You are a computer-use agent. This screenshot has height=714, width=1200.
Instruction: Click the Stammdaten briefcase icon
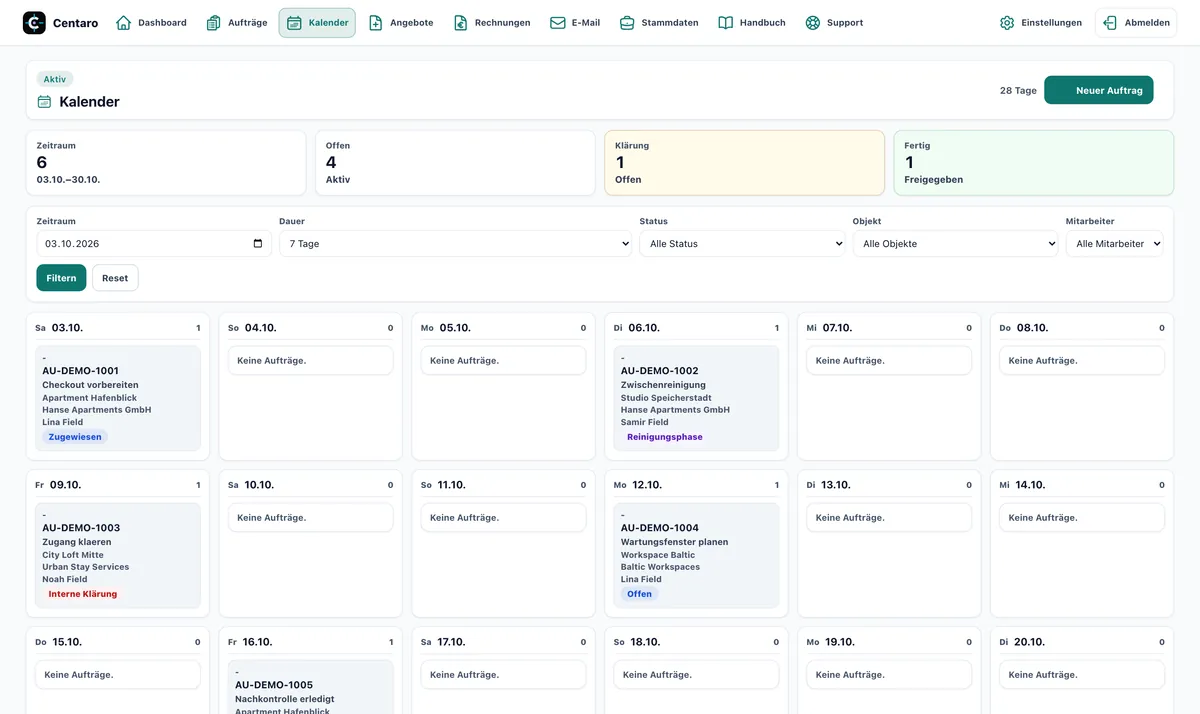[x=627, y=23]
